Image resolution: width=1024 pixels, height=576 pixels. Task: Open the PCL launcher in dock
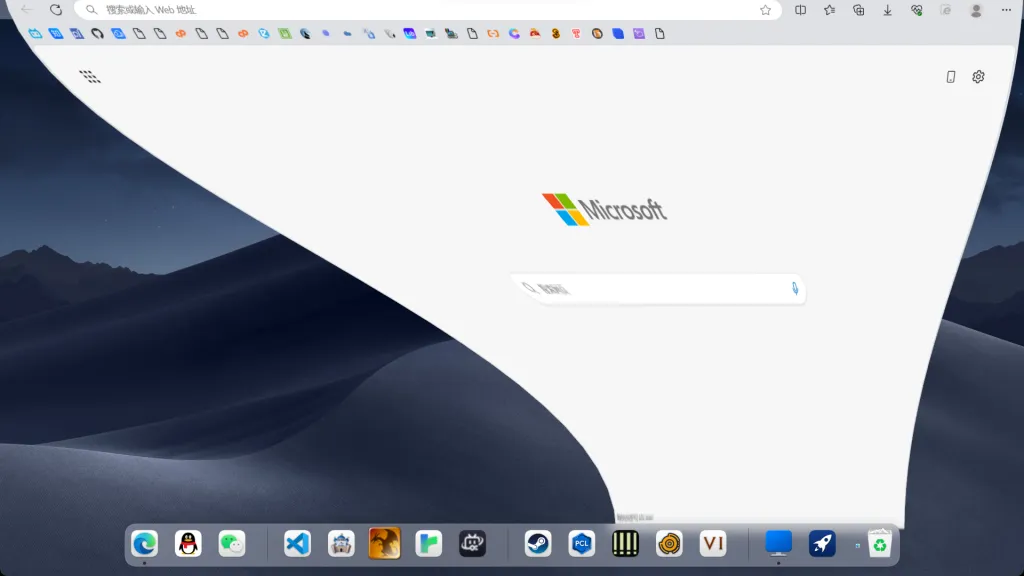click(x=582, y=543)
